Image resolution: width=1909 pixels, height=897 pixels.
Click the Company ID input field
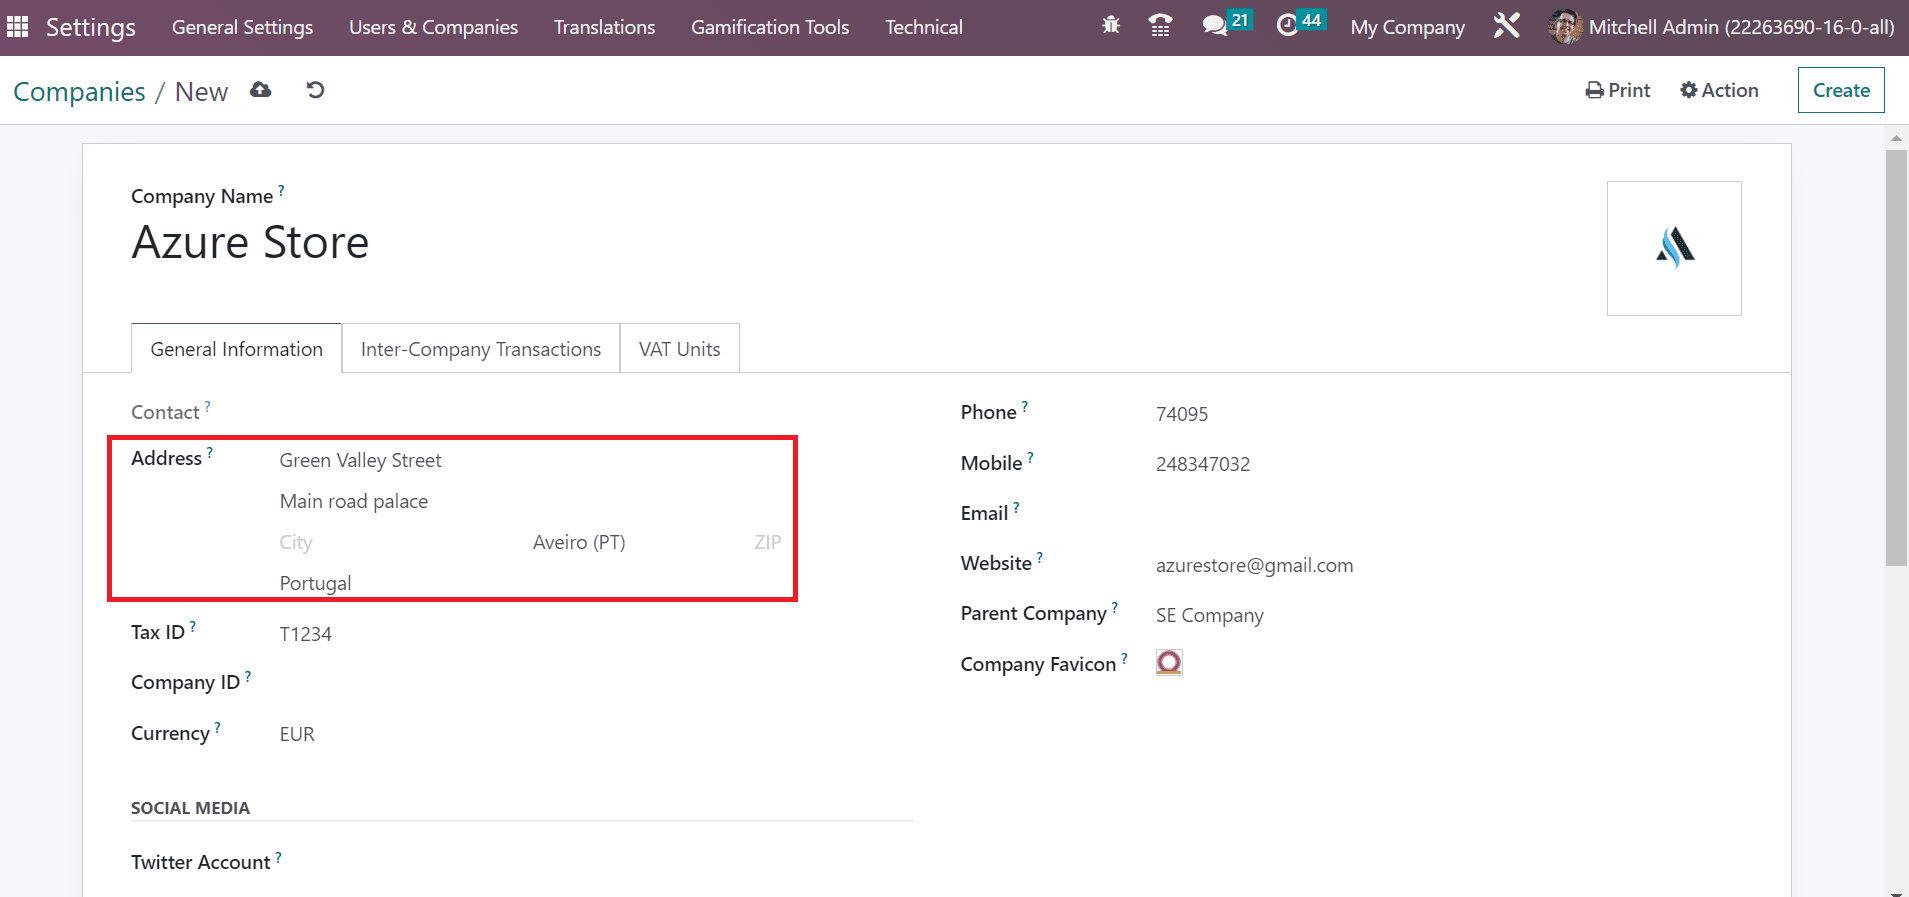click(596, 683)
